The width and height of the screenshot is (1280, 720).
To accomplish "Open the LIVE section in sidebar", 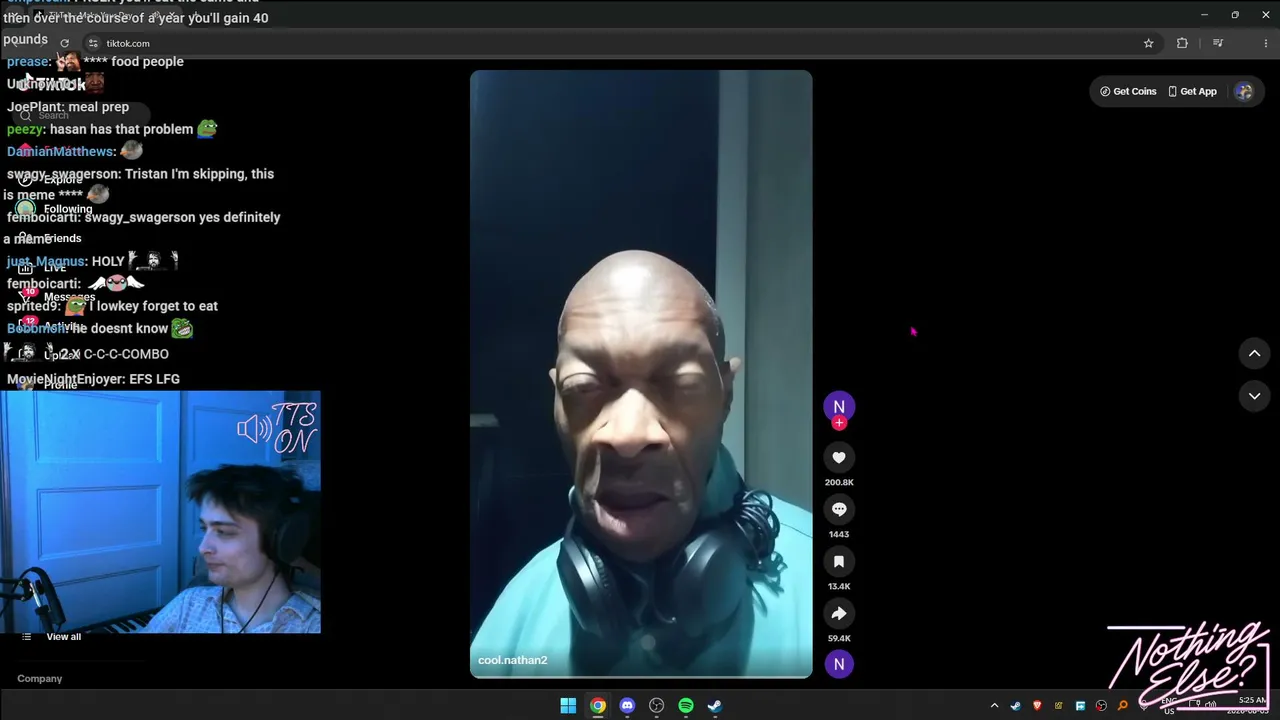I will pos(55,268).
